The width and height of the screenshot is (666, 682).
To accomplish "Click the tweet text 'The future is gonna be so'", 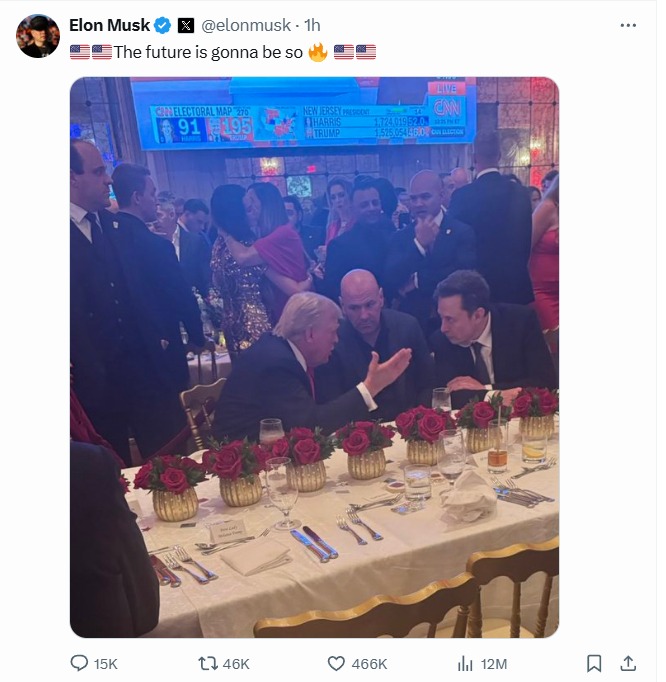I will pyautogui.click(x=208, y=52).
